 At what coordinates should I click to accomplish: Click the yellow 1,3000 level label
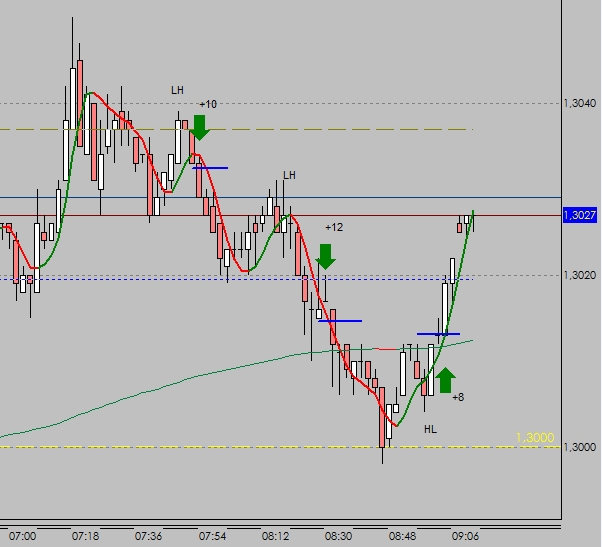tap(535, 437)
